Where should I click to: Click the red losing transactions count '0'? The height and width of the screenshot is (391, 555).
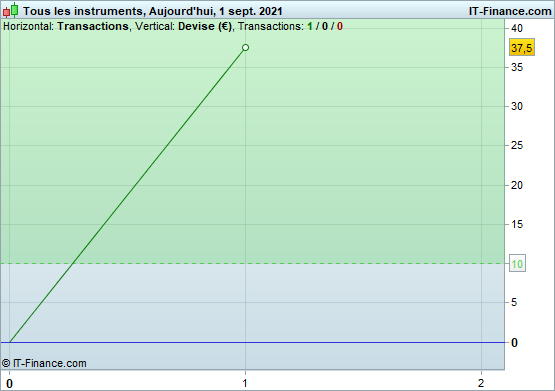340,26
